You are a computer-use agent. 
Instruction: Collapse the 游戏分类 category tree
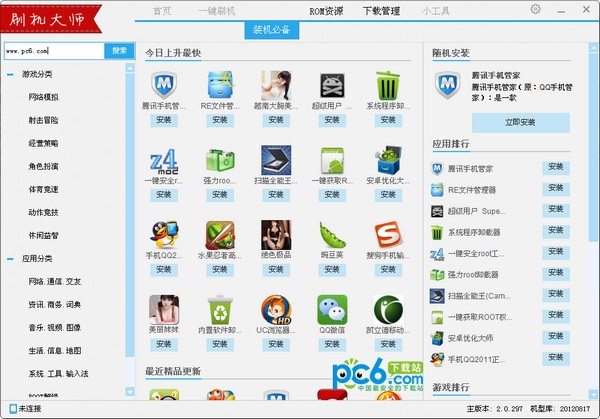coord(10,75)
